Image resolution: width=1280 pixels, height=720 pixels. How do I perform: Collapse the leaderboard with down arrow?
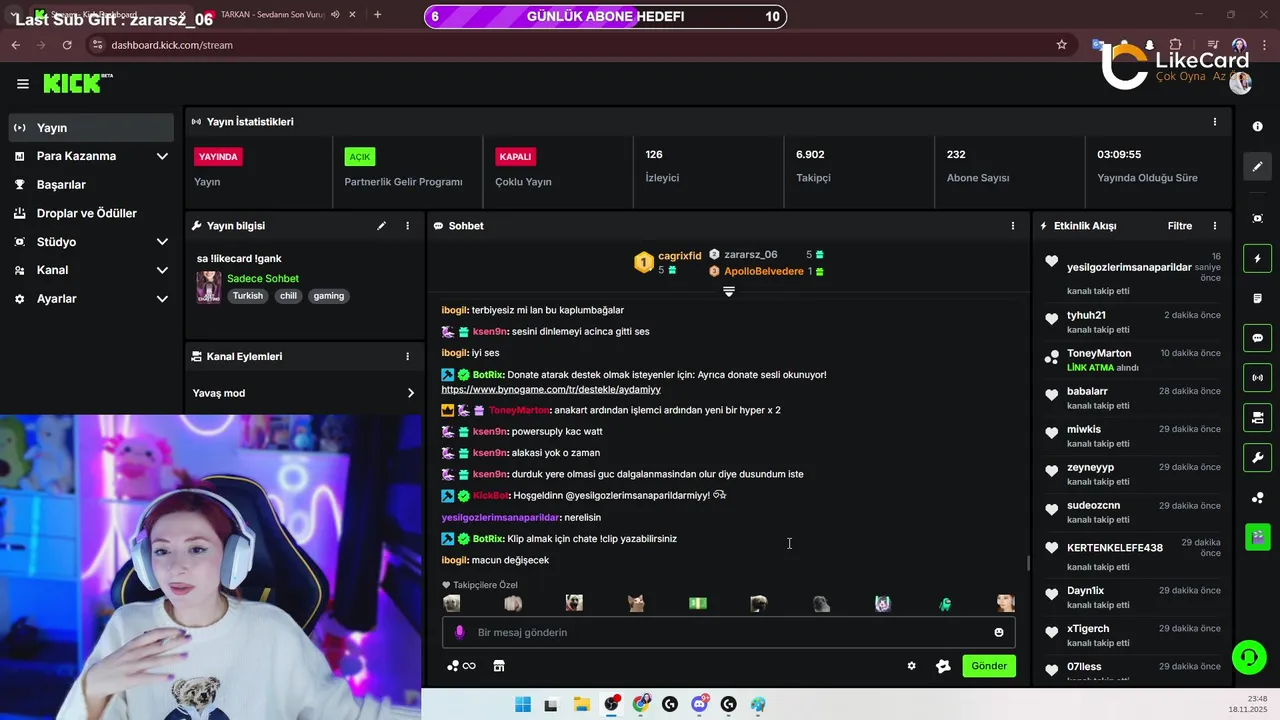[x=729, y=291]
